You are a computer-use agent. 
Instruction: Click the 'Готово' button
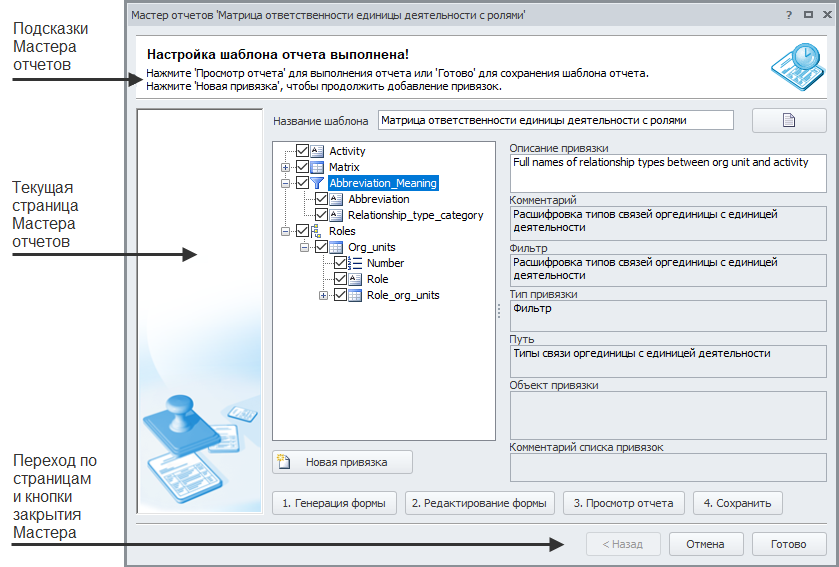click(x=788, y=544)
